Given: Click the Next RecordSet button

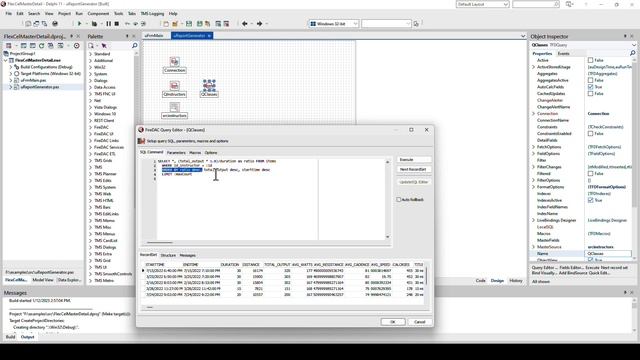Looking at the screenshot, I should click(414, 169).
